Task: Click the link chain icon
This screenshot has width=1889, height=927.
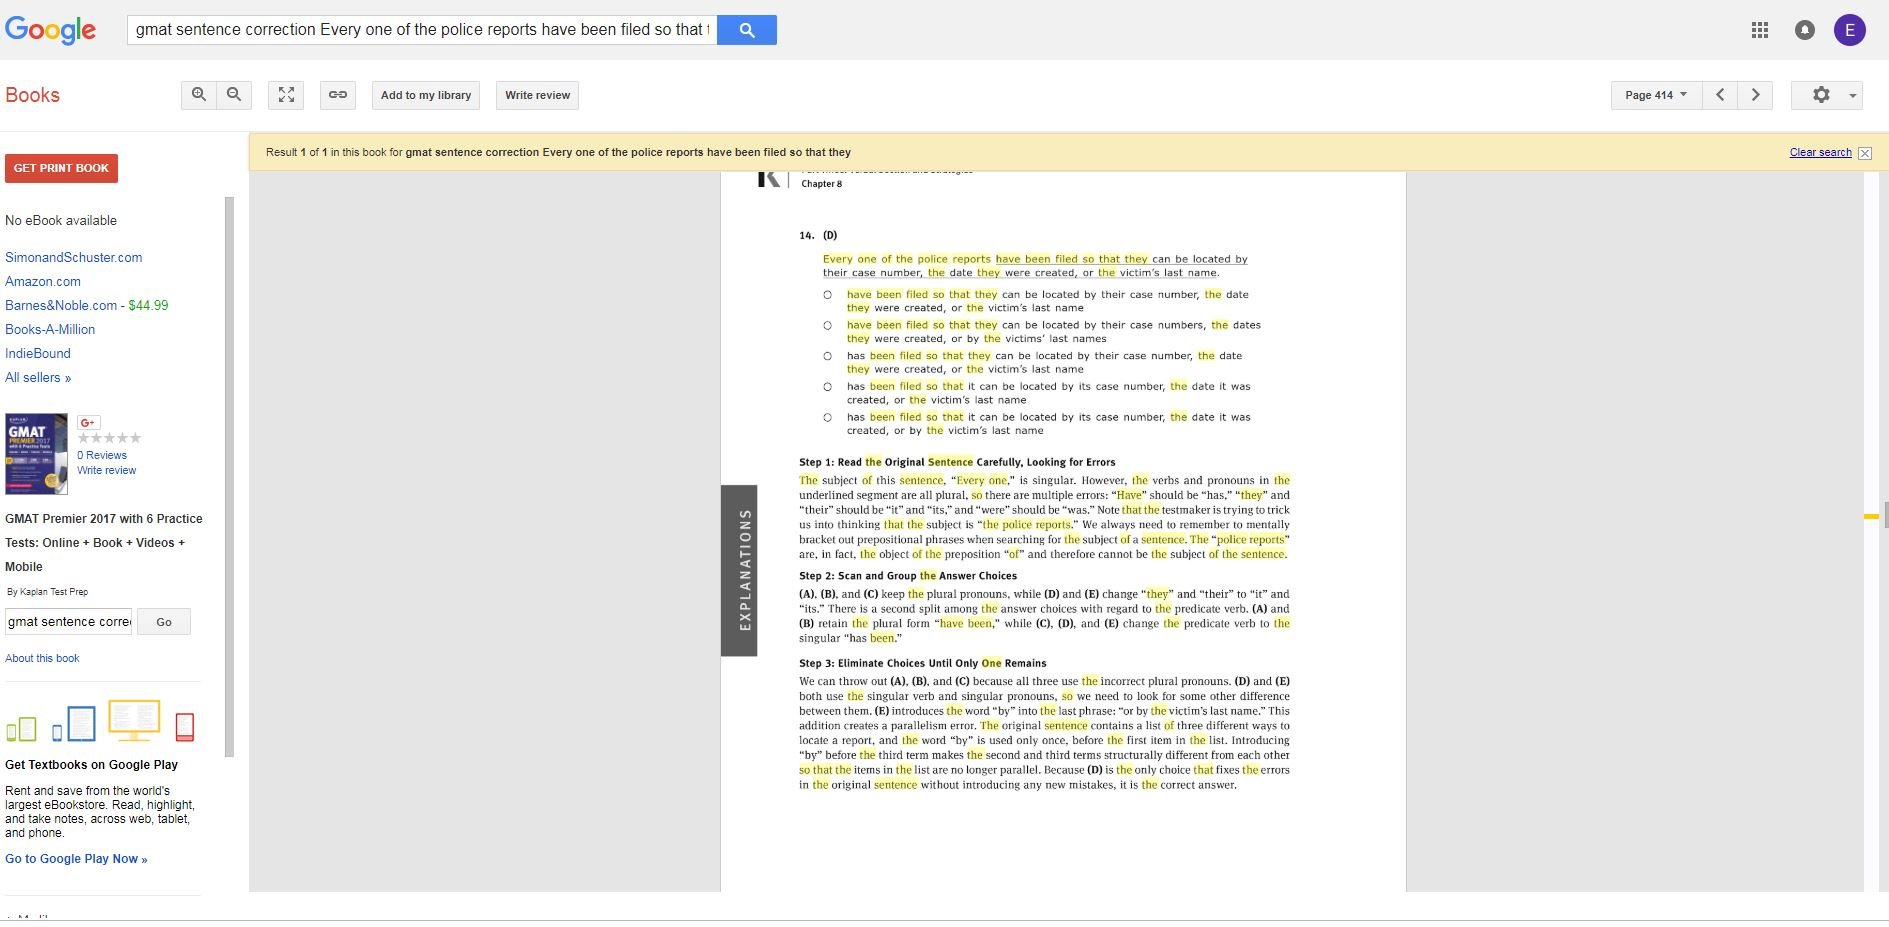Action: click(x=338, y=95)
